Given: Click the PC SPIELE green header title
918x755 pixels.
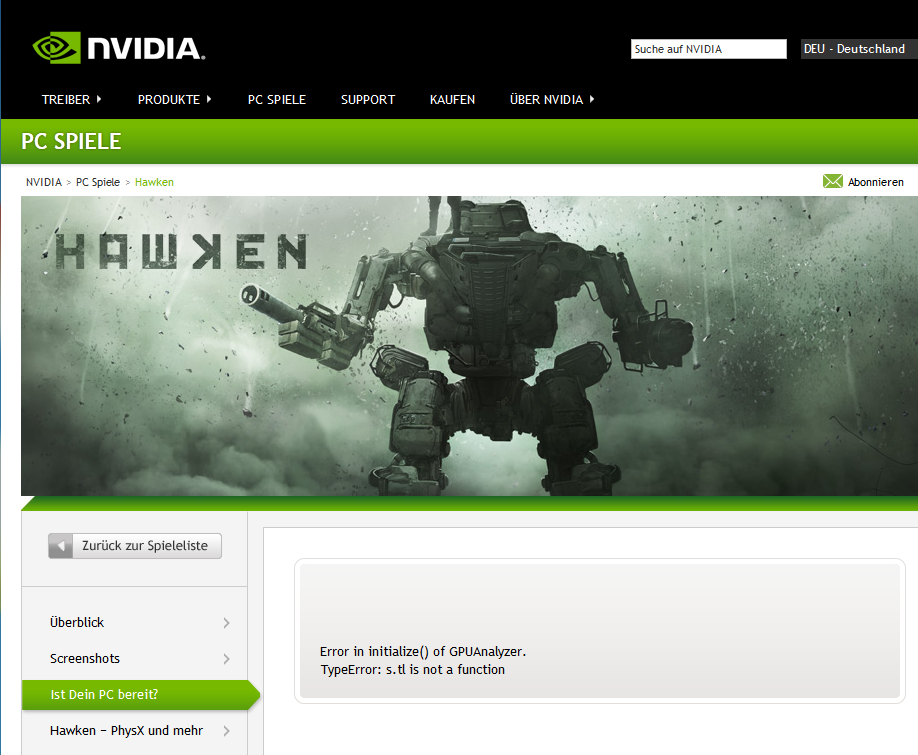Looking at the screenshot, I should coord(71,141).
